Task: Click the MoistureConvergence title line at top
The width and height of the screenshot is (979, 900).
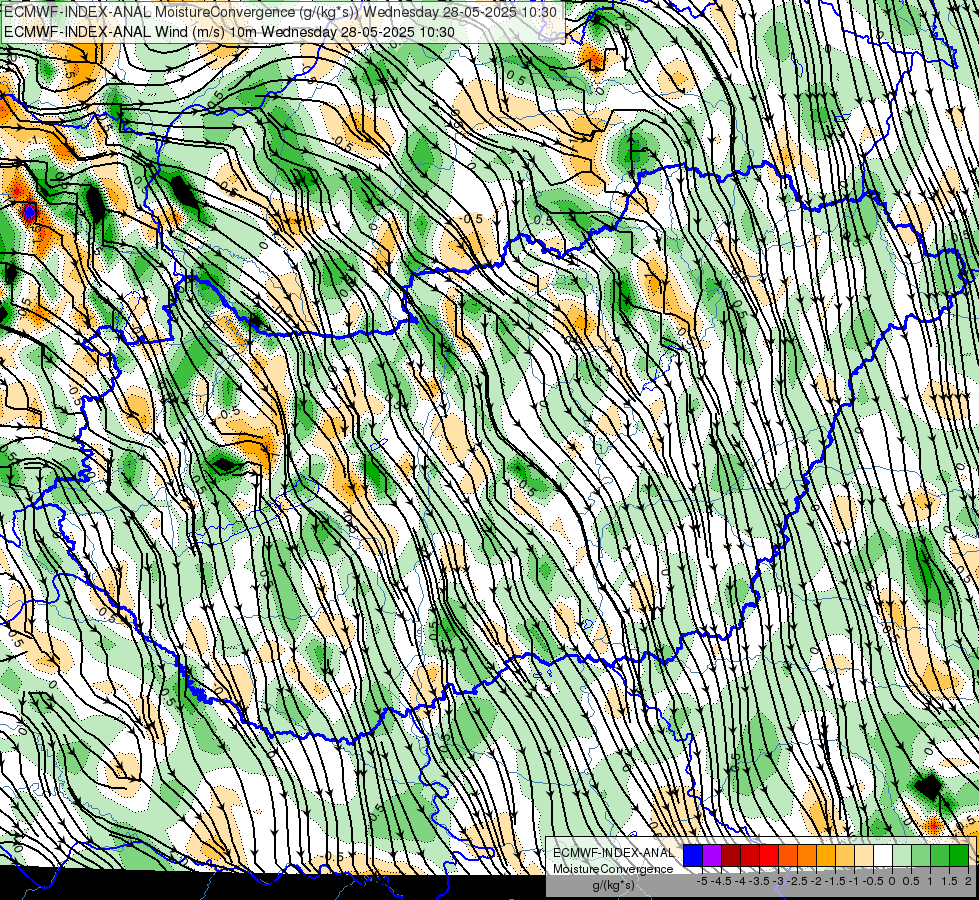Action: [280, 12]
